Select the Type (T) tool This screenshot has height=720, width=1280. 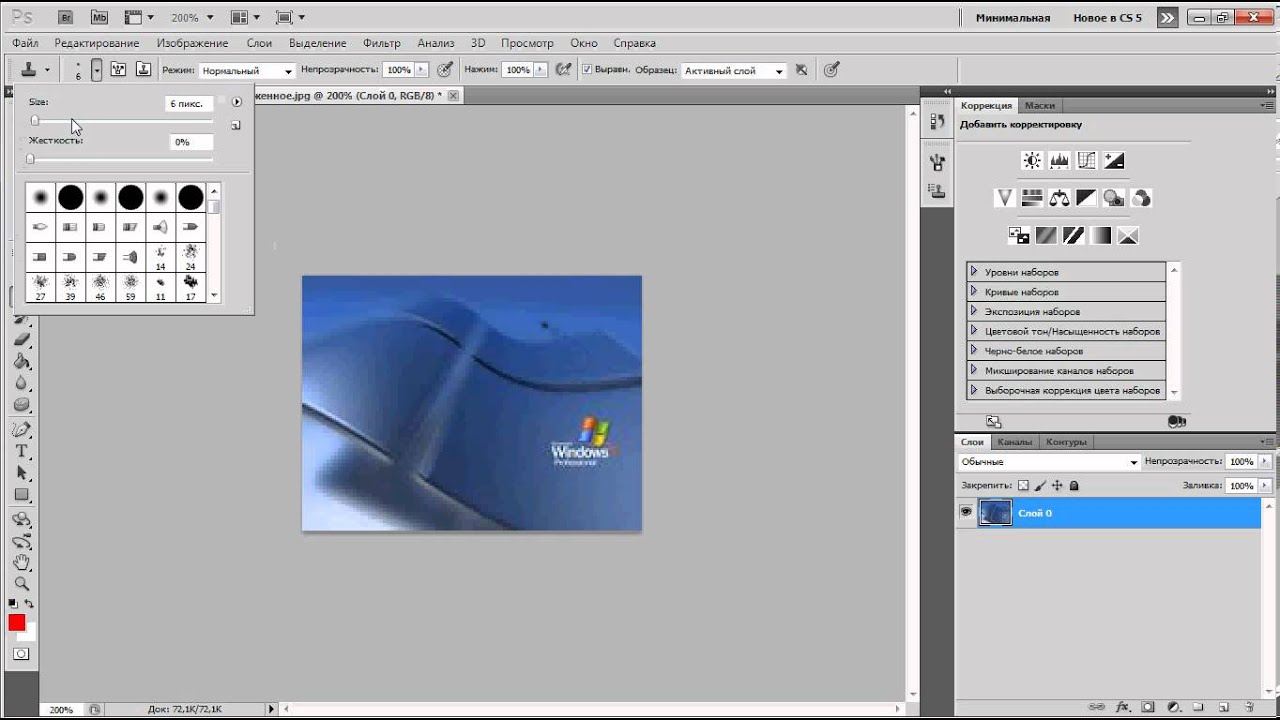[21, 451]
